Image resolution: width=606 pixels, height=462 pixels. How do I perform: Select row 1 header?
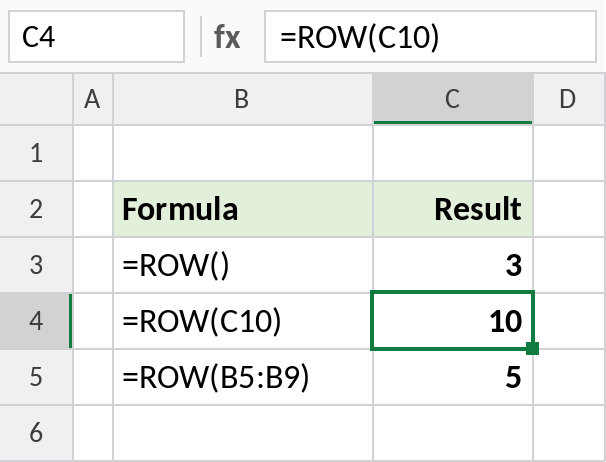point(36,153)
